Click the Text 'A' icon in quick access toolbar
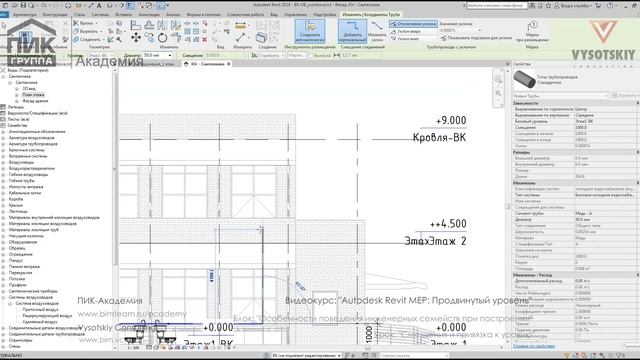The height and width of the screenshot is (360, 640). [99, 5]
